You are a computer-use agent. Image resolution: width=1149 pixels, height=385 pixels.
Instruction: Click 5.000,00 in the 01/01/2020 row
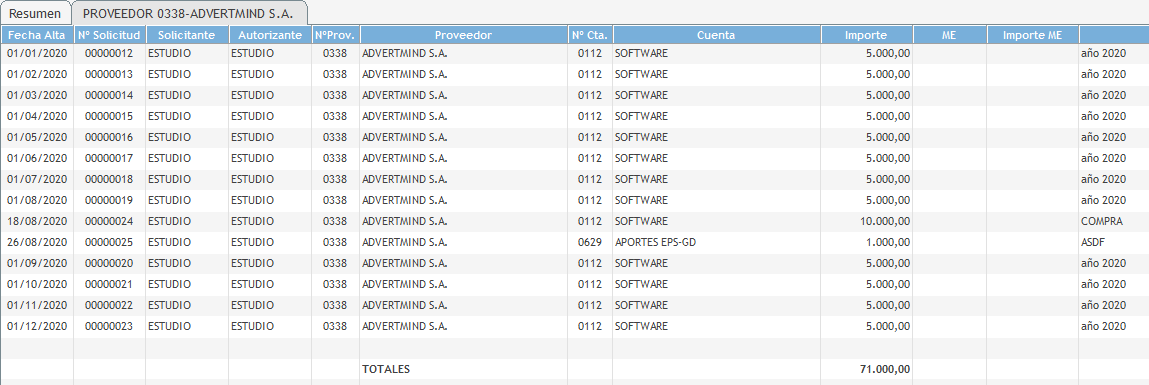[x=888, y=54]
